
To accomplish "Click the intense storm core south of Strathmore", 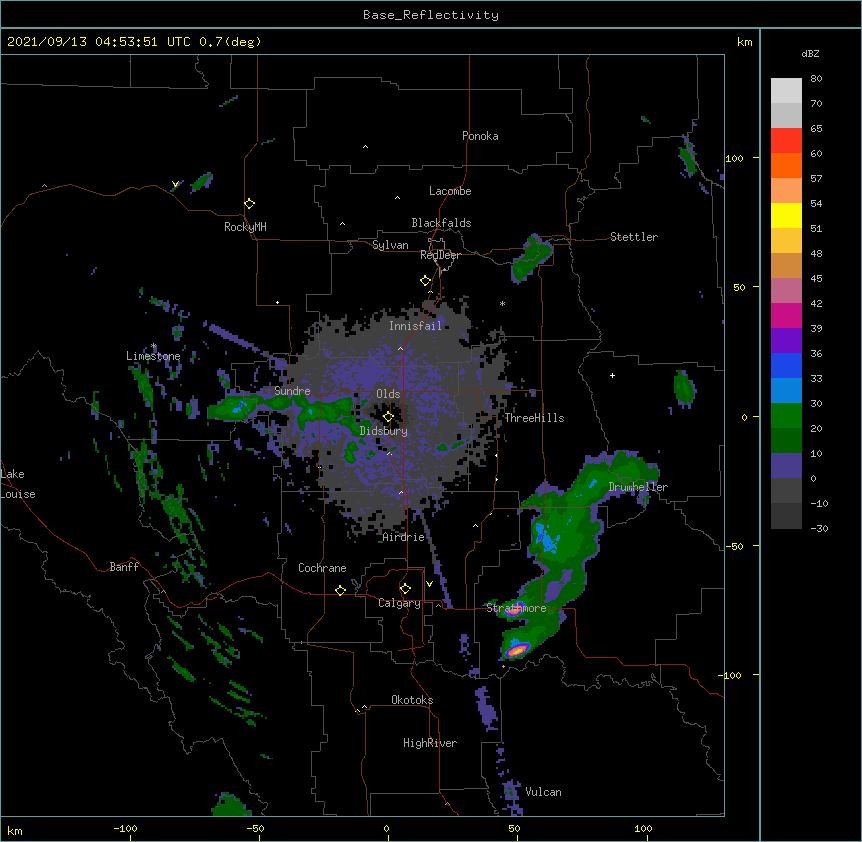I will click(517, 650).
